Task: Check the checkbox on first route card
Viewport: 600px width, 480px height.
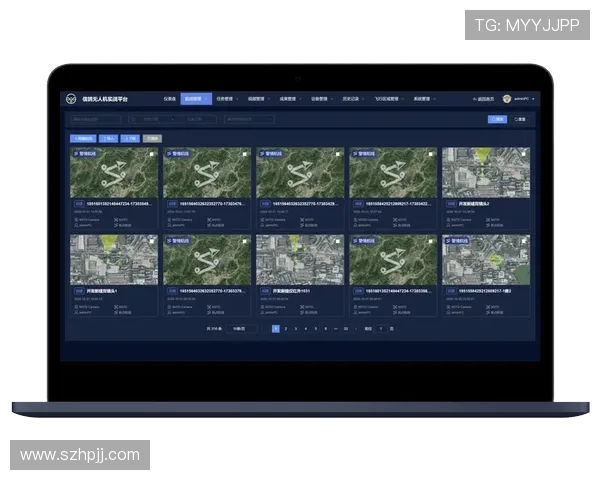Action: click(151, 155)
